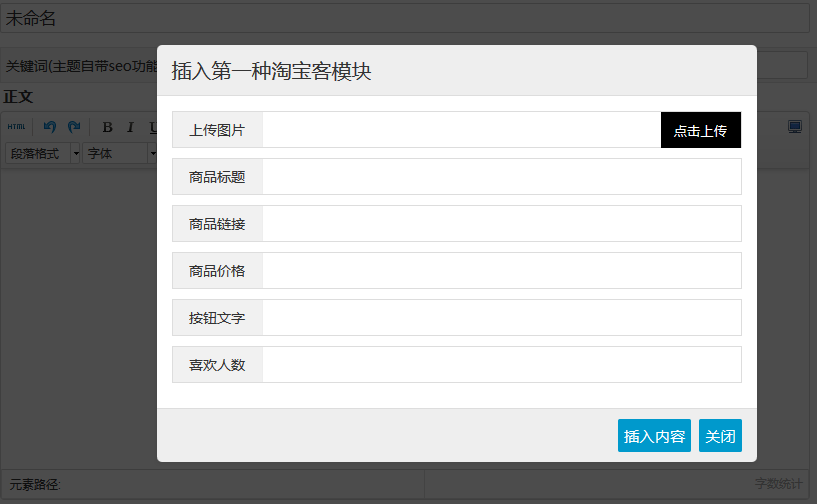
Task: Focus the 商品链接 input field
Action: coord(502,224)
